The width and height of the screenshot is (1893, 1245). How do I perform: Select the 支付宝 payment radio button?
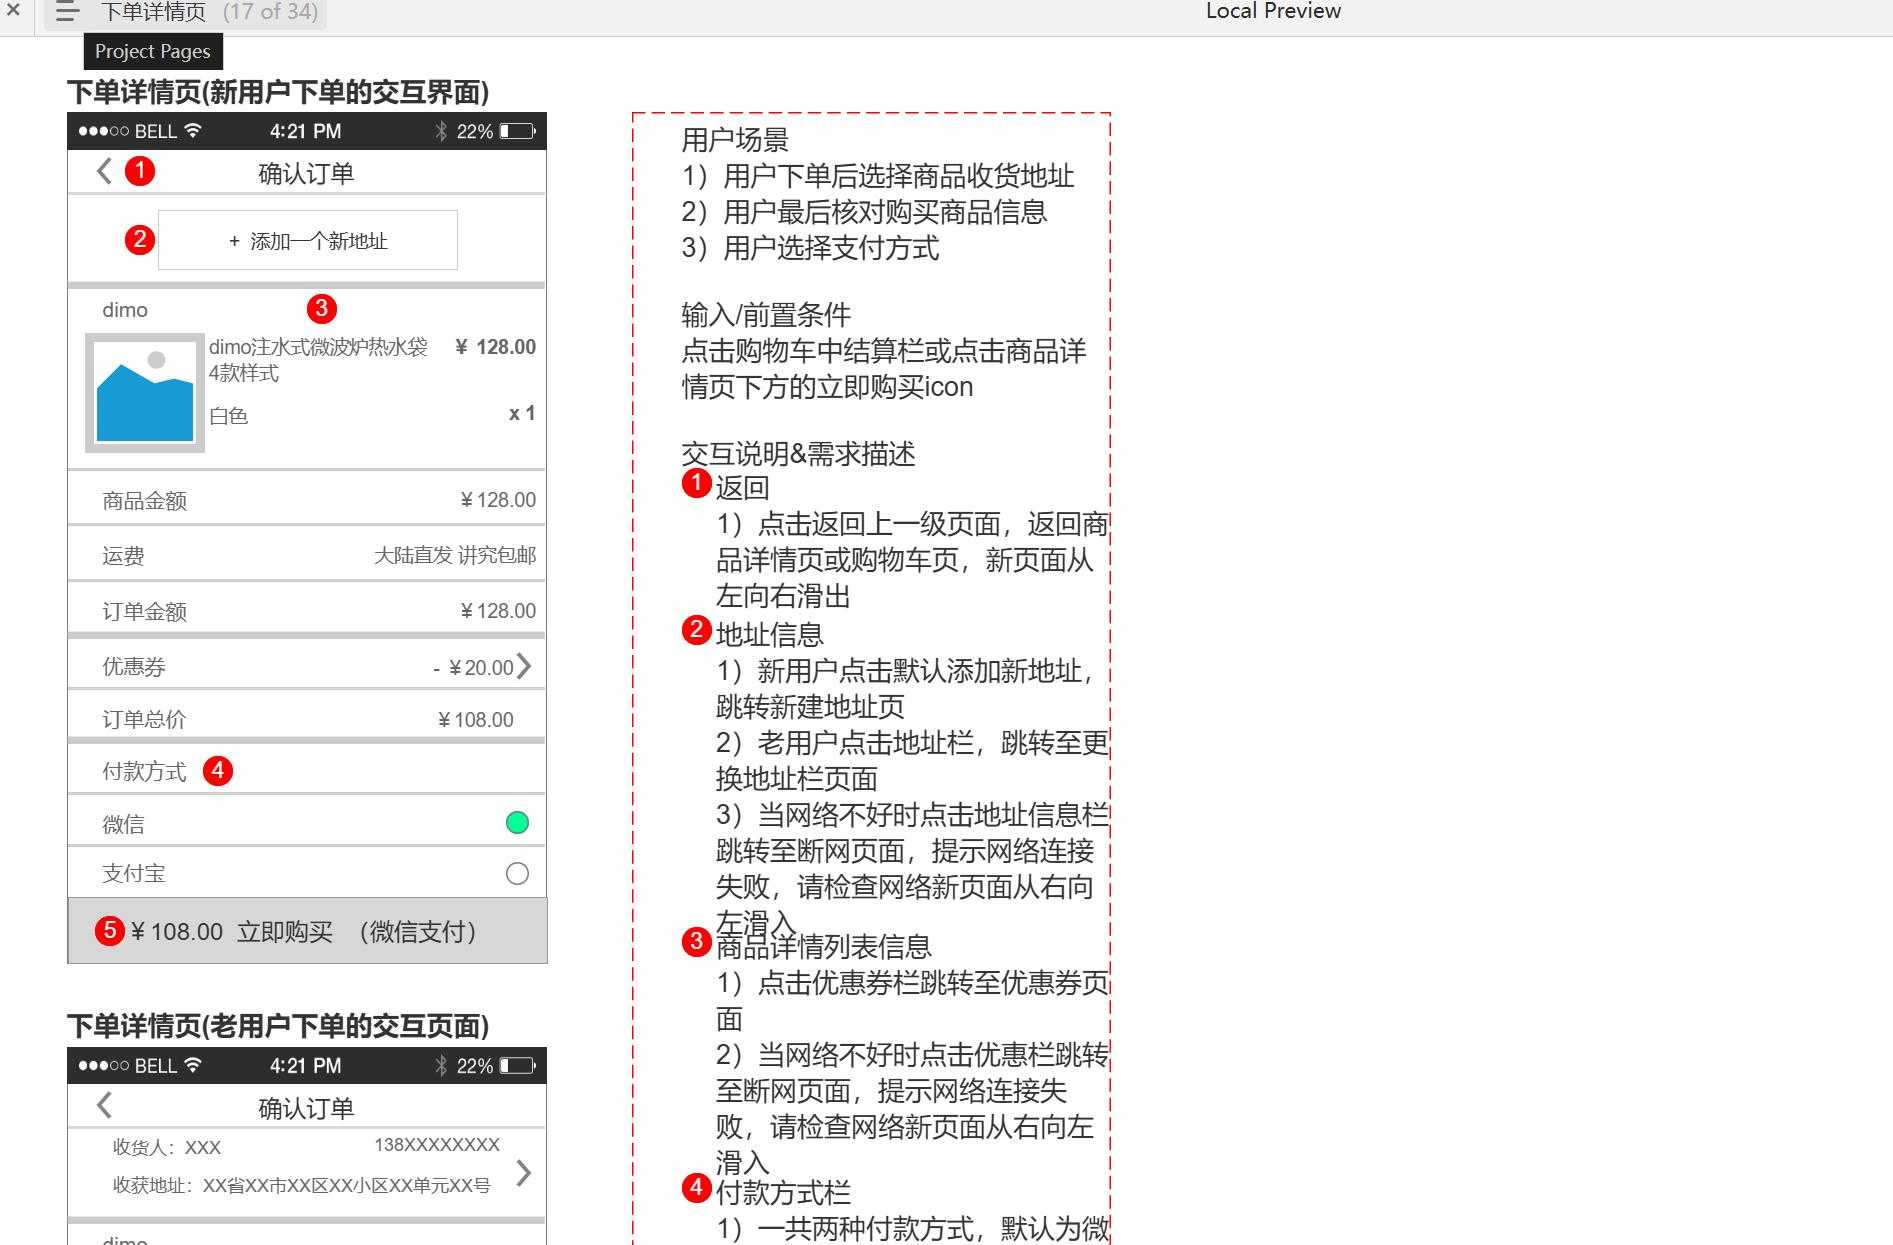coord(516,872)
